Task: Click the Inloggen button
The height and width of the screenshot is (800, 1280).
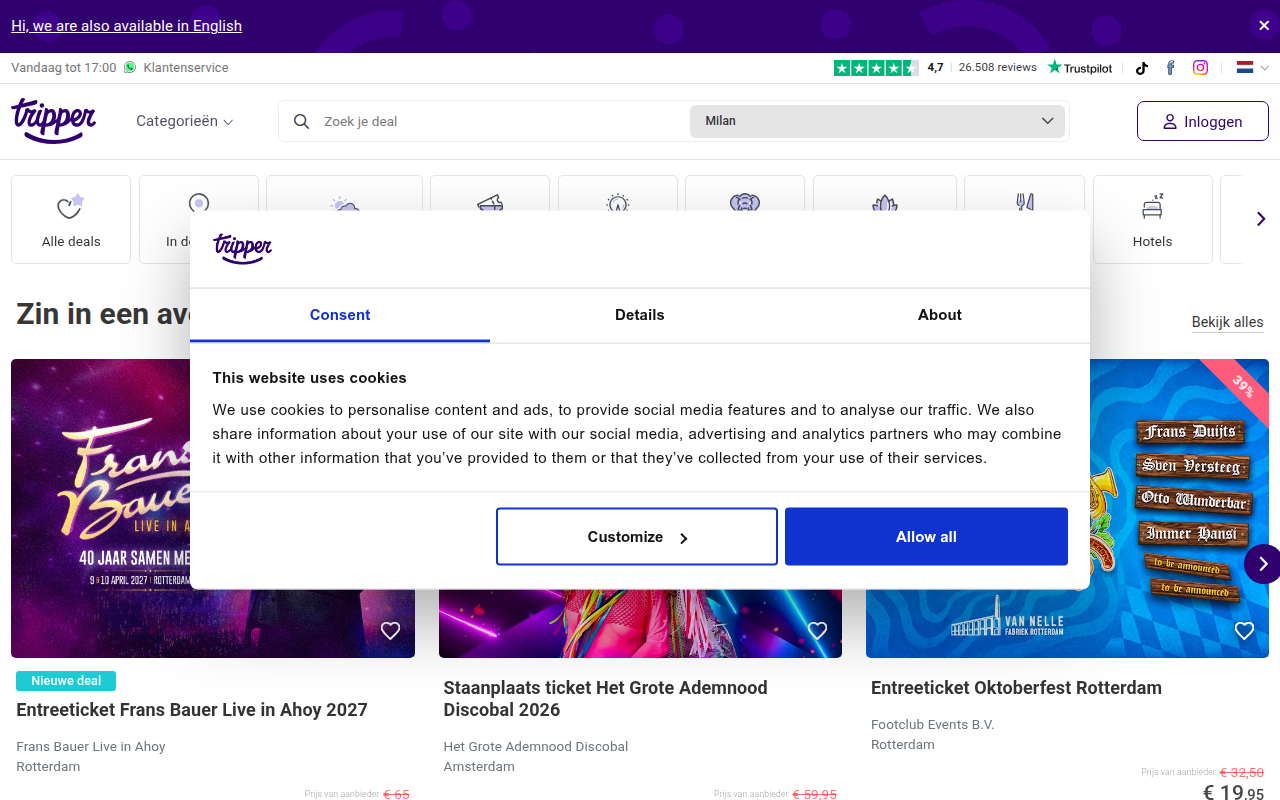Action: tap(1203, 121)
